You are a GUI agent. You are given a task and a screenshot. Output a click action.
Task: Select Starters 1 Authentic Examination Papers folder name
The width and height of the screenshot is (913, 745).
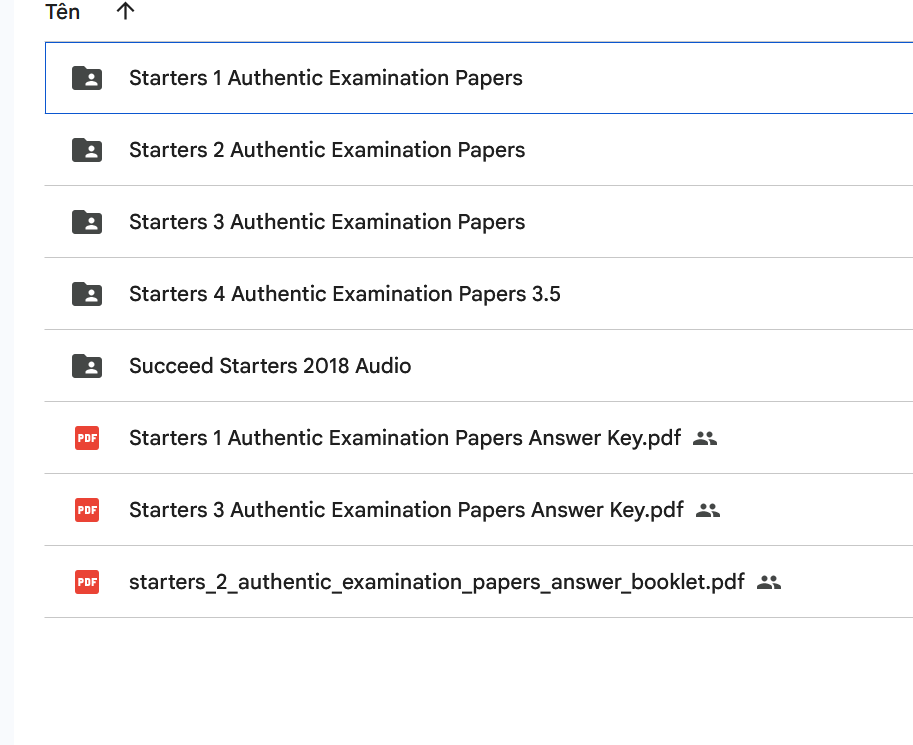325,78
